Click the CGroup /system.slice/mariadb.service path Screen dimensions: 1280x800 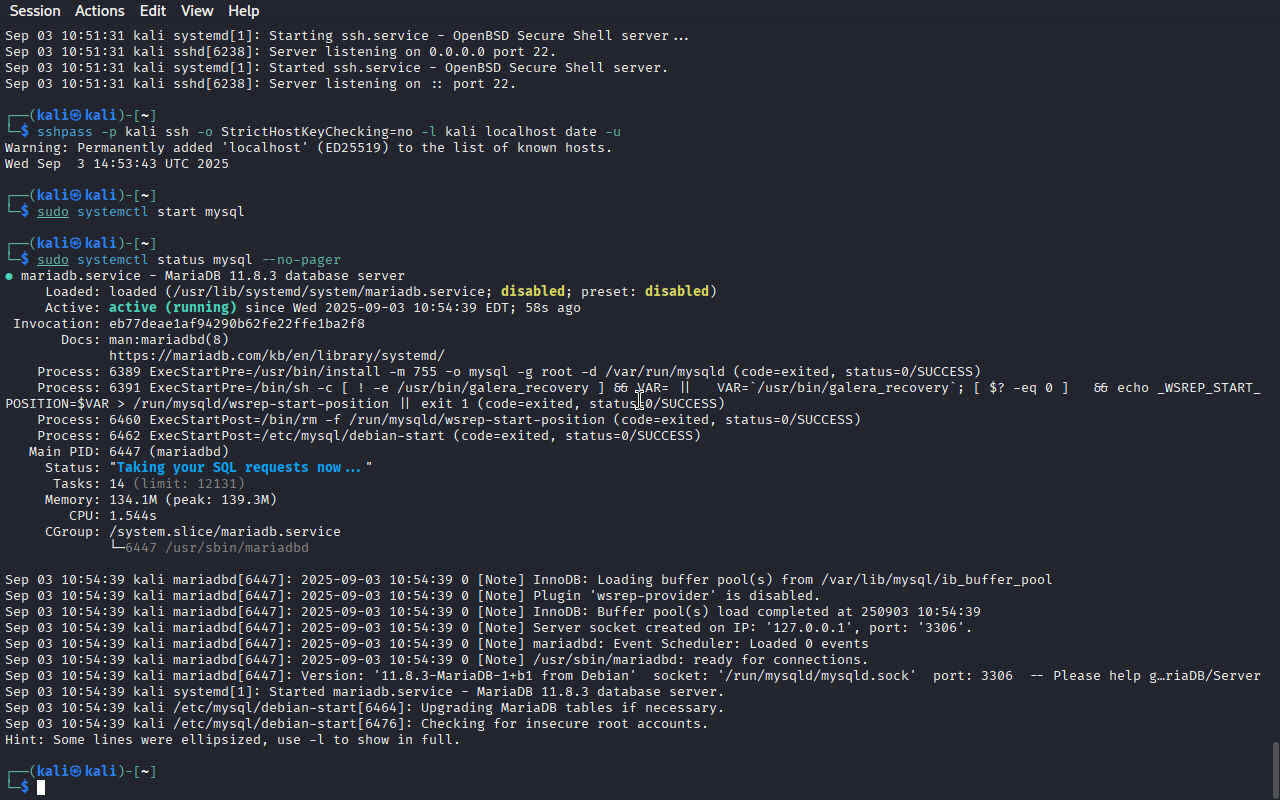tap(225, 532)
